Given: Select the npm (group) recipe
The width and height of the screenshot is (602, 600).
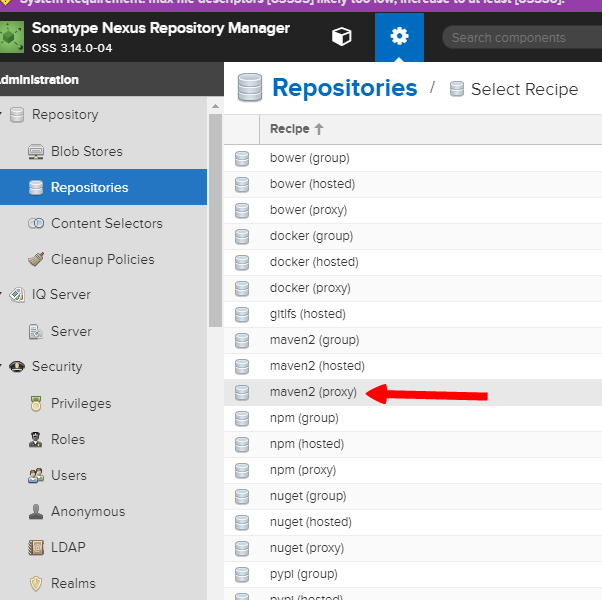Looking at the screenshot, I should pos(413,418).
